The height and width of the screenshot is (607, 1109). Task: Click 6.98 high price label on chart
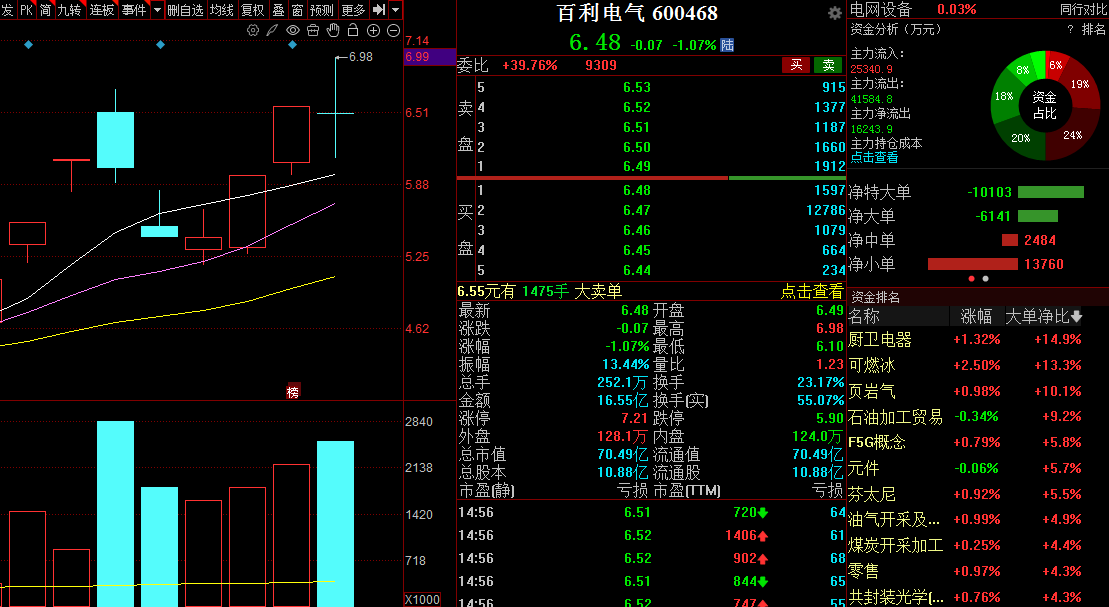click(361, 57)
